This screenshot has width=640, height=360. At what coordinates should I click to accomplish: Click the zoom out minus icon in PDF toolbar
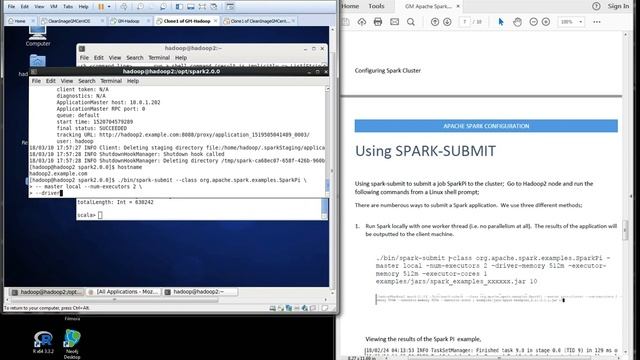[x=533, y=22]
